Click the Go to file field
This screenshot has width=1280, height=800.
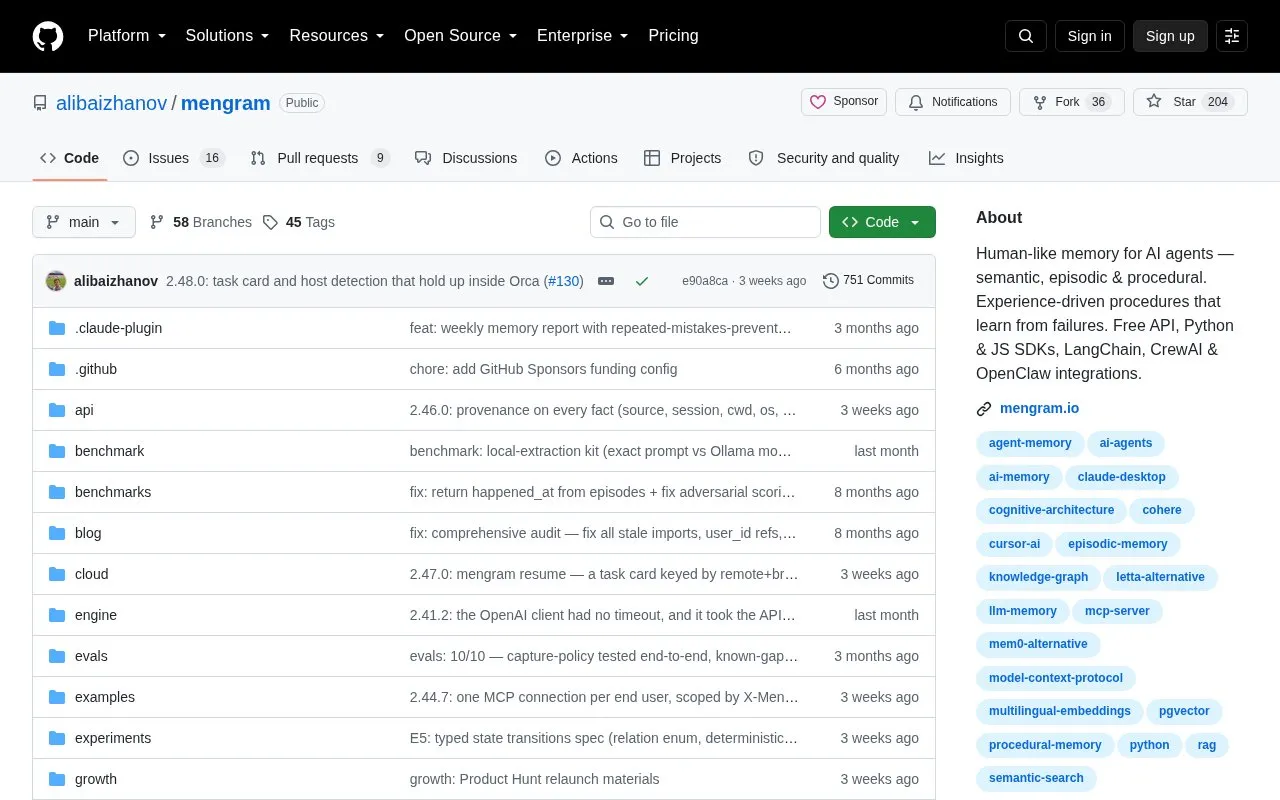tap(705, 222)
